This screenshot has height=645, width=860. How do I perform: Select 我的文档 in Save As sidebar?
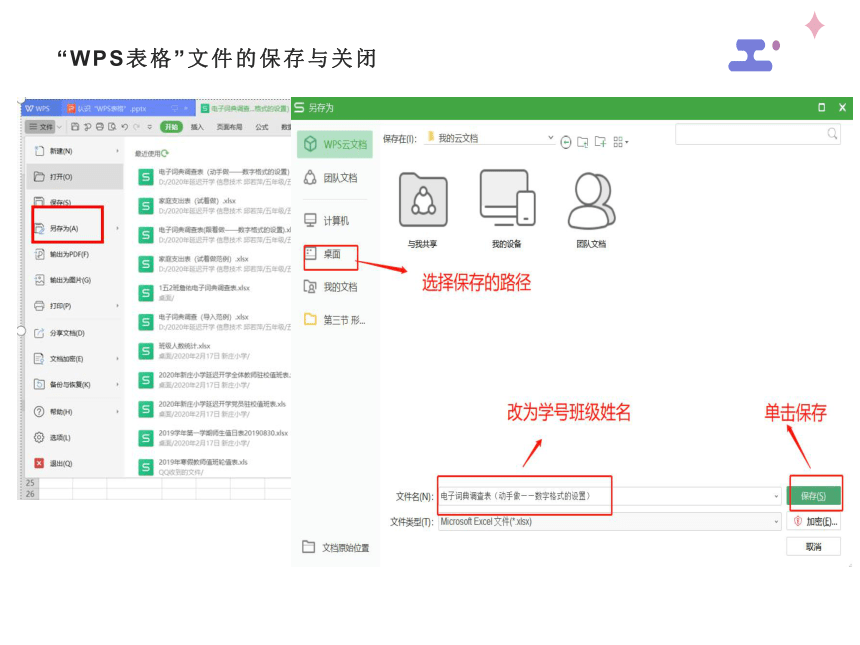tap(335, 287)
